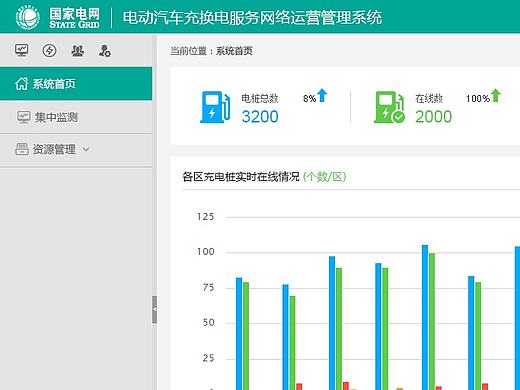Viewport: 520px width, 390px height.
Task: Click the 125 y-axis label
Action: [x=205, y=217]
